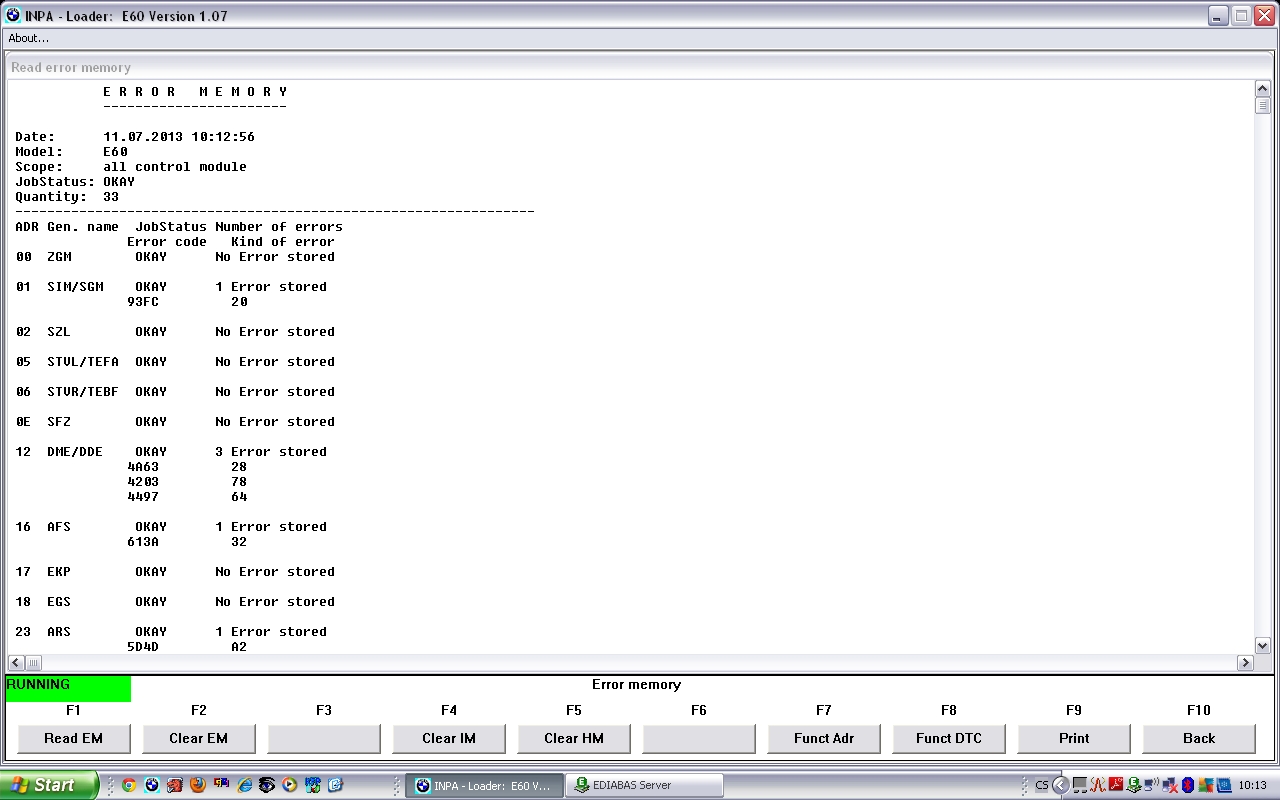Launch Internet Explorer from quick launch
The height and width of the screenshot is (800, 1280).
pyautogui.click(x=244, y=785)
